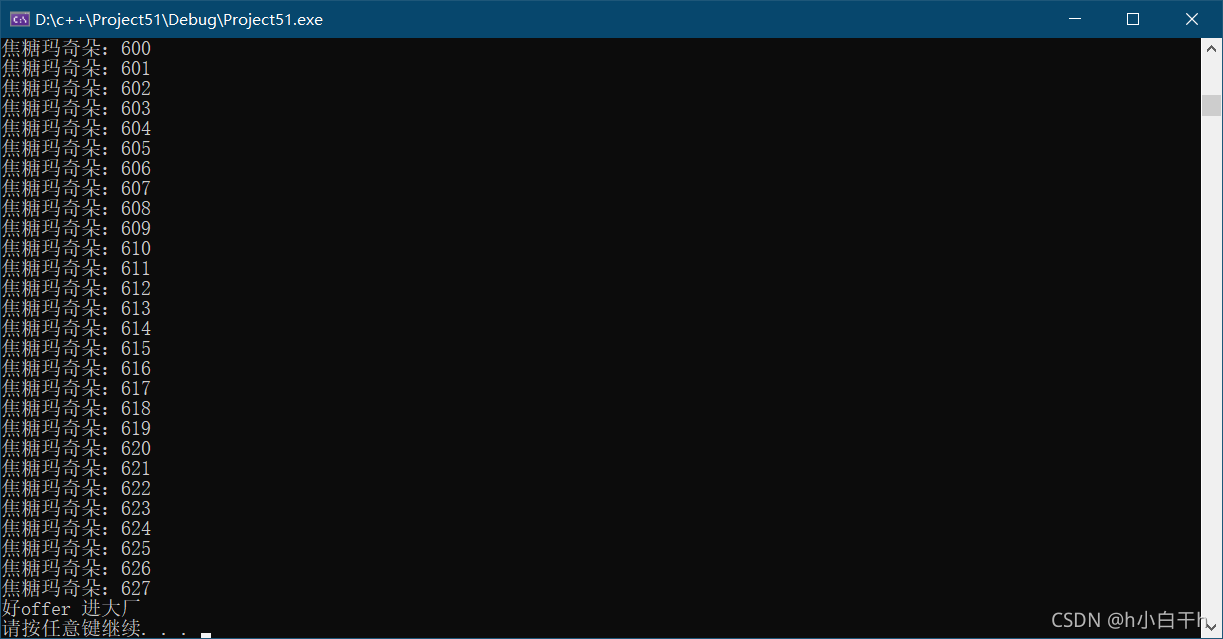Click the line '焦糖玛奇朵: 602'

[76, 88]
